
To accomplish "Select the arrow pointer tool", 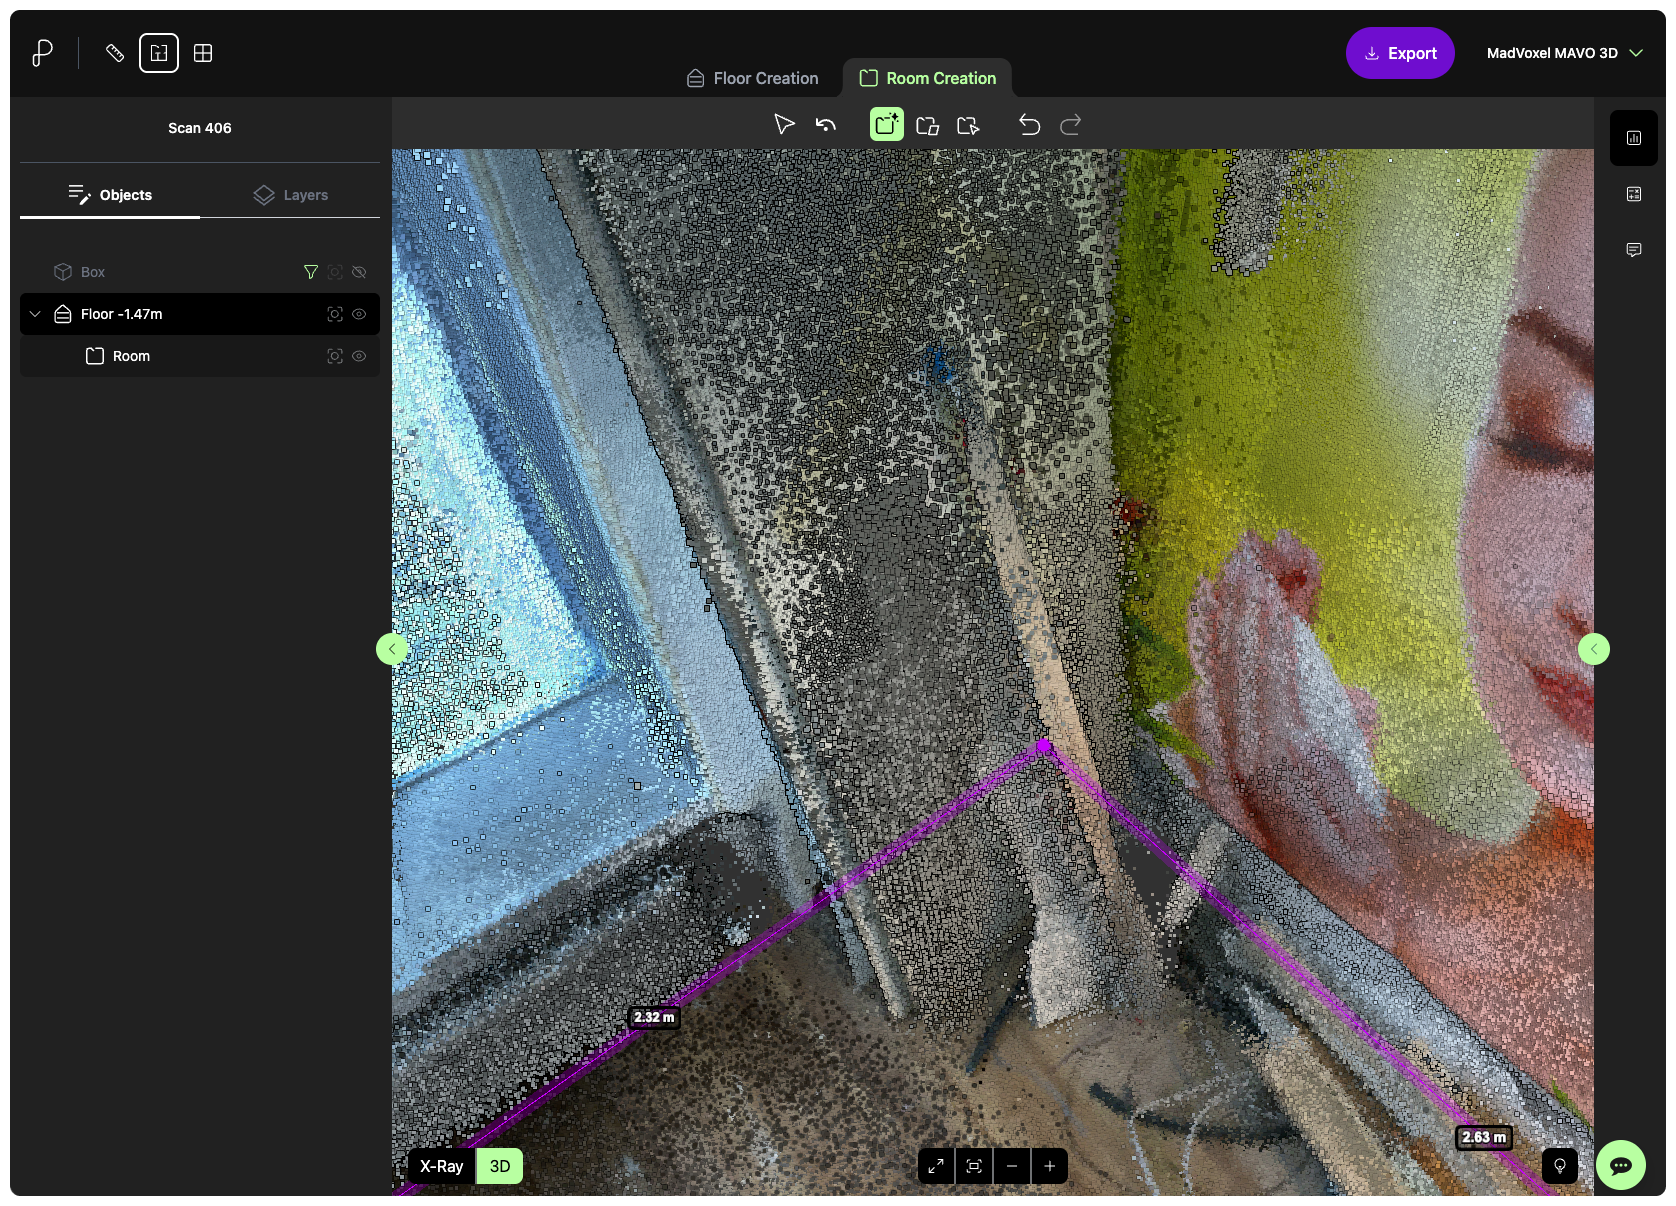I will point(784,124).
